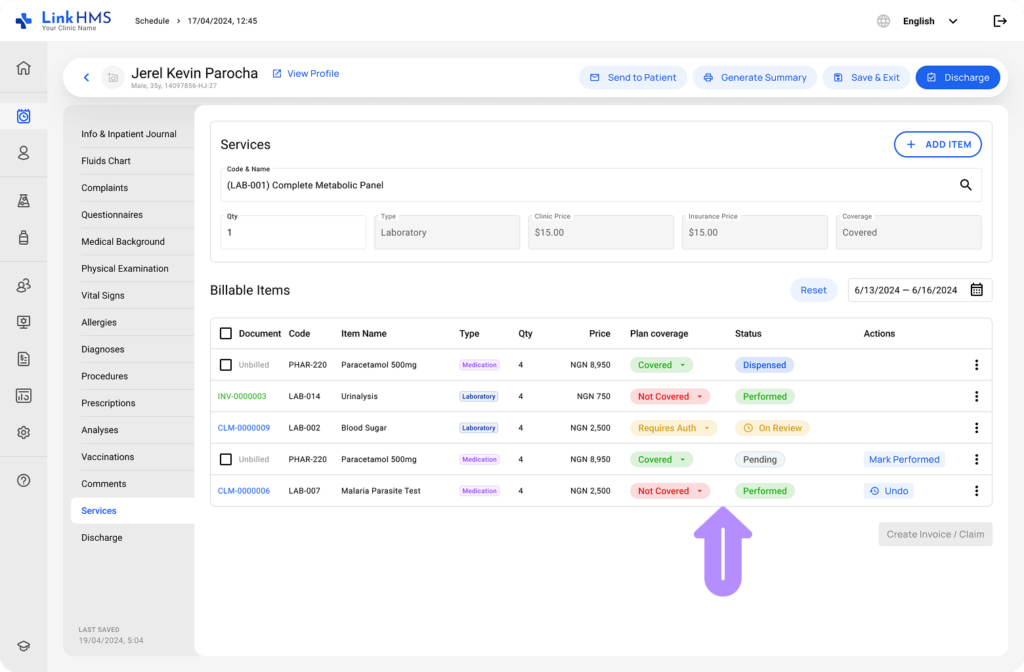Open actions menu for Malaria Parasite Test row

pyautogui.click(x=976, y=490)
